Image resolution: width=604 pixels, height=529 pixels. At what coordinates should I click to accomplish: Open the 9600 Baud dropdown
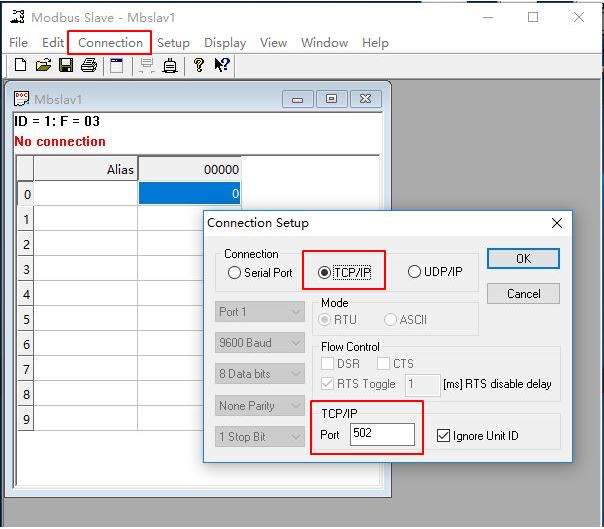(x=260, y=343)
